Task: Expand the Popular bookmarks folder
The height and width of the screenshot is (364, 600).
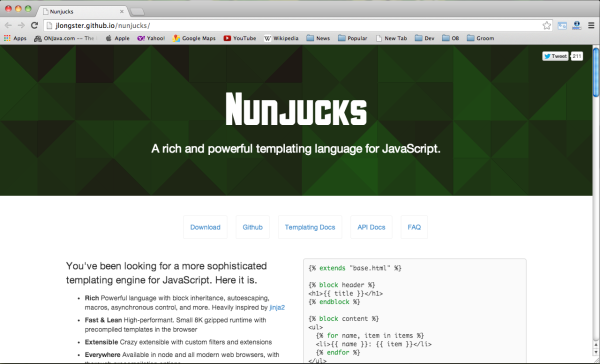Action: [x=352, y=38]
